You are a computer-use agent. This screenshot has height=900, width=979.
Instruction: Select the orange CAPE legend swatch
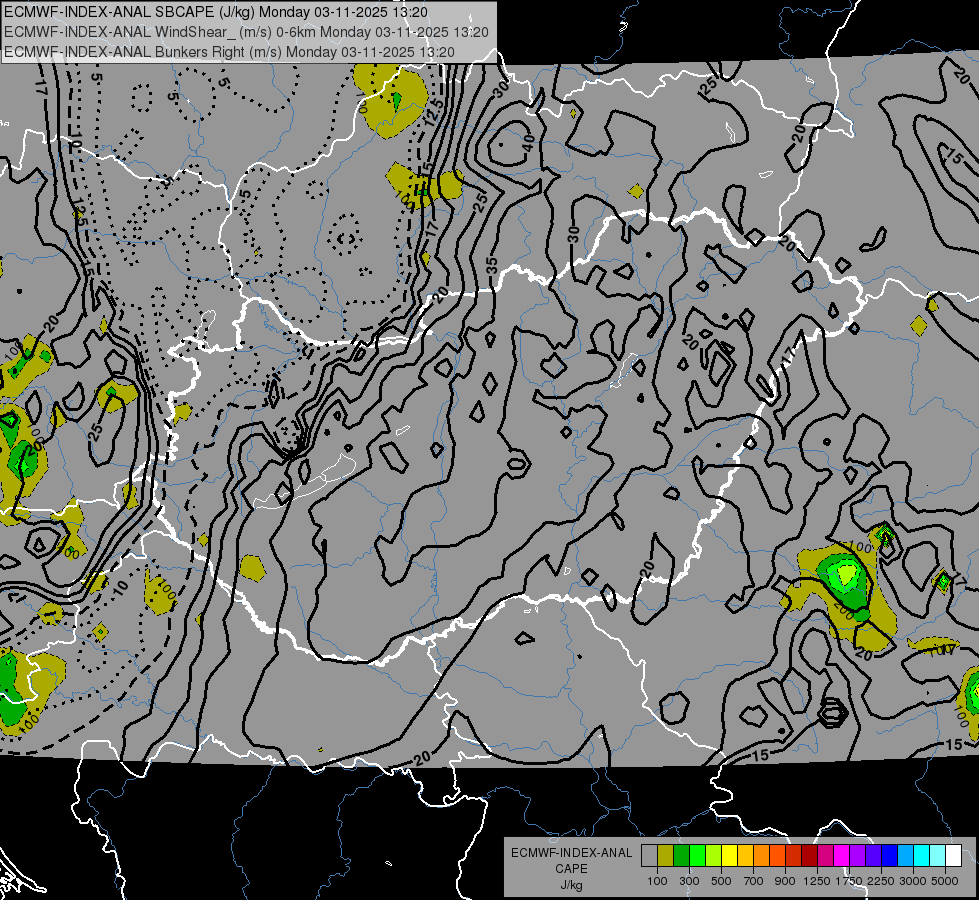point(761,855)
